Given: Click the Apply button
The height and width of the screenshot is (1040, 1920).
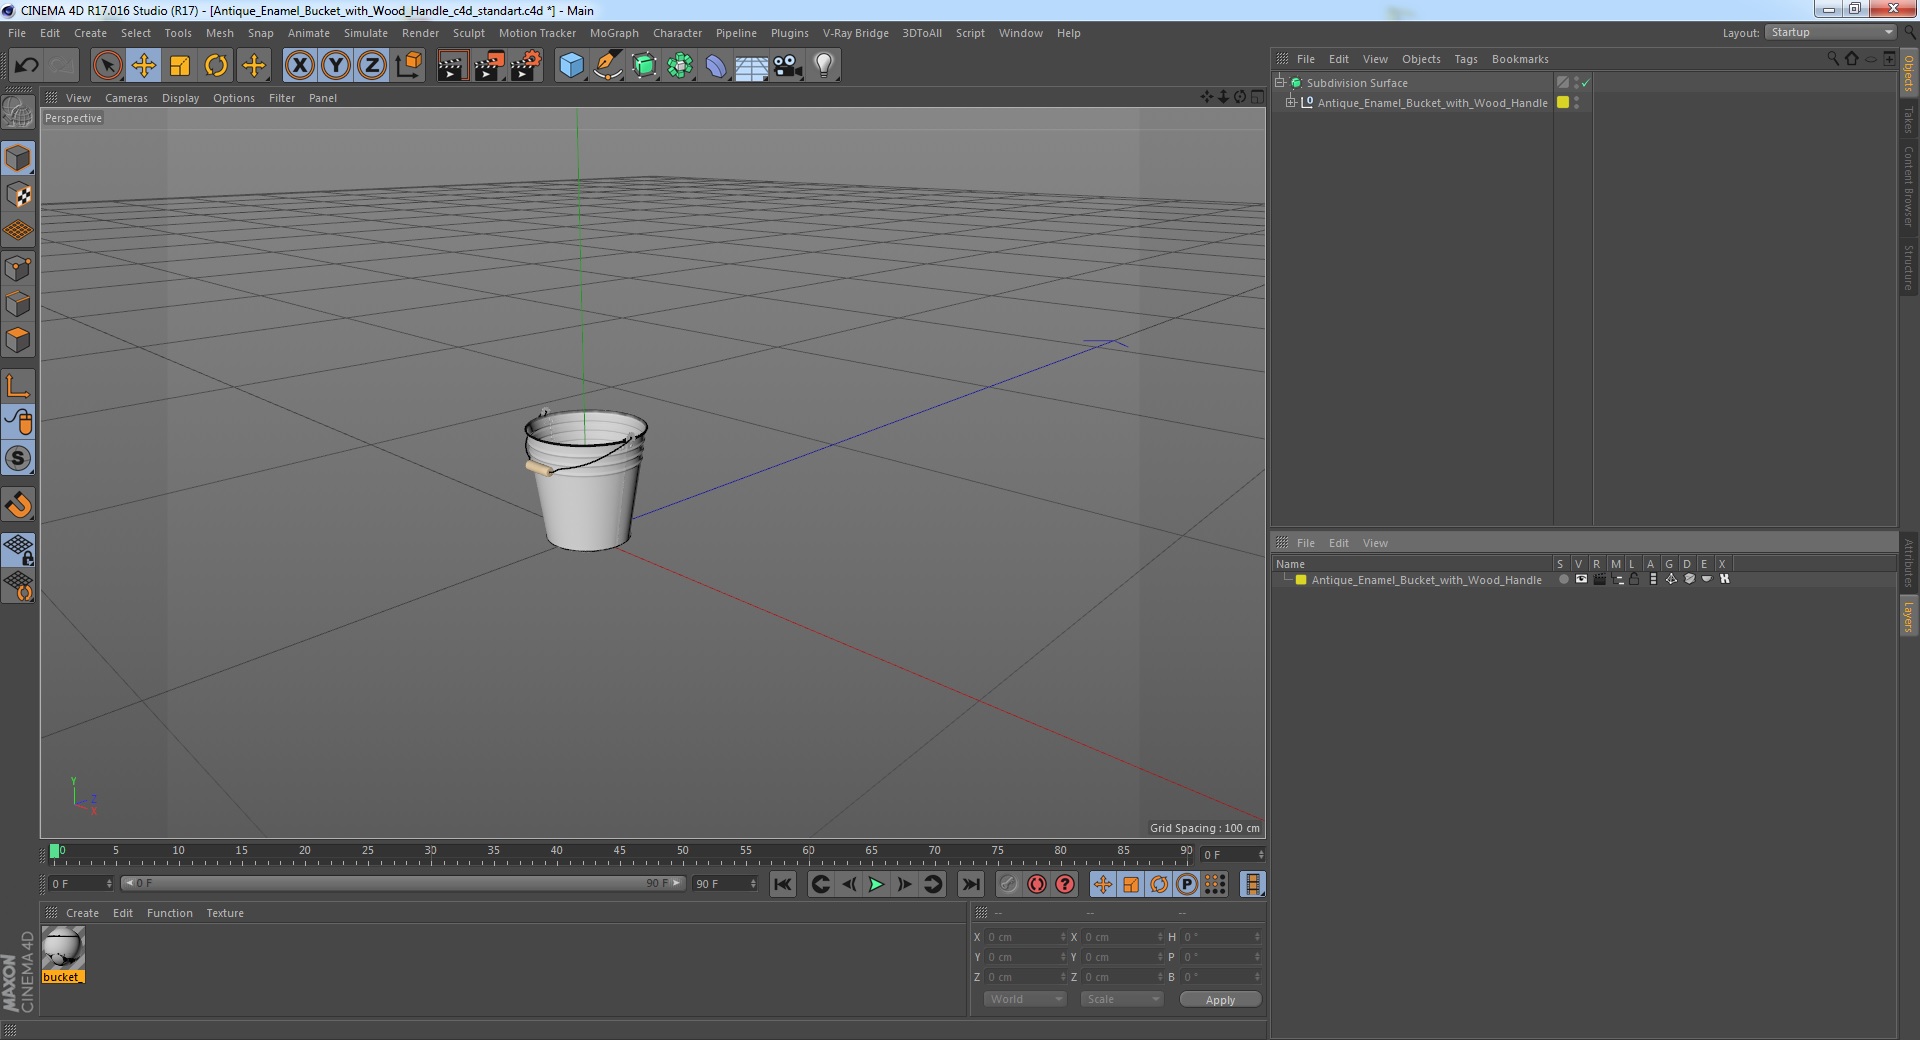Looking at the screenshot, I should tap(1220, 1000).
